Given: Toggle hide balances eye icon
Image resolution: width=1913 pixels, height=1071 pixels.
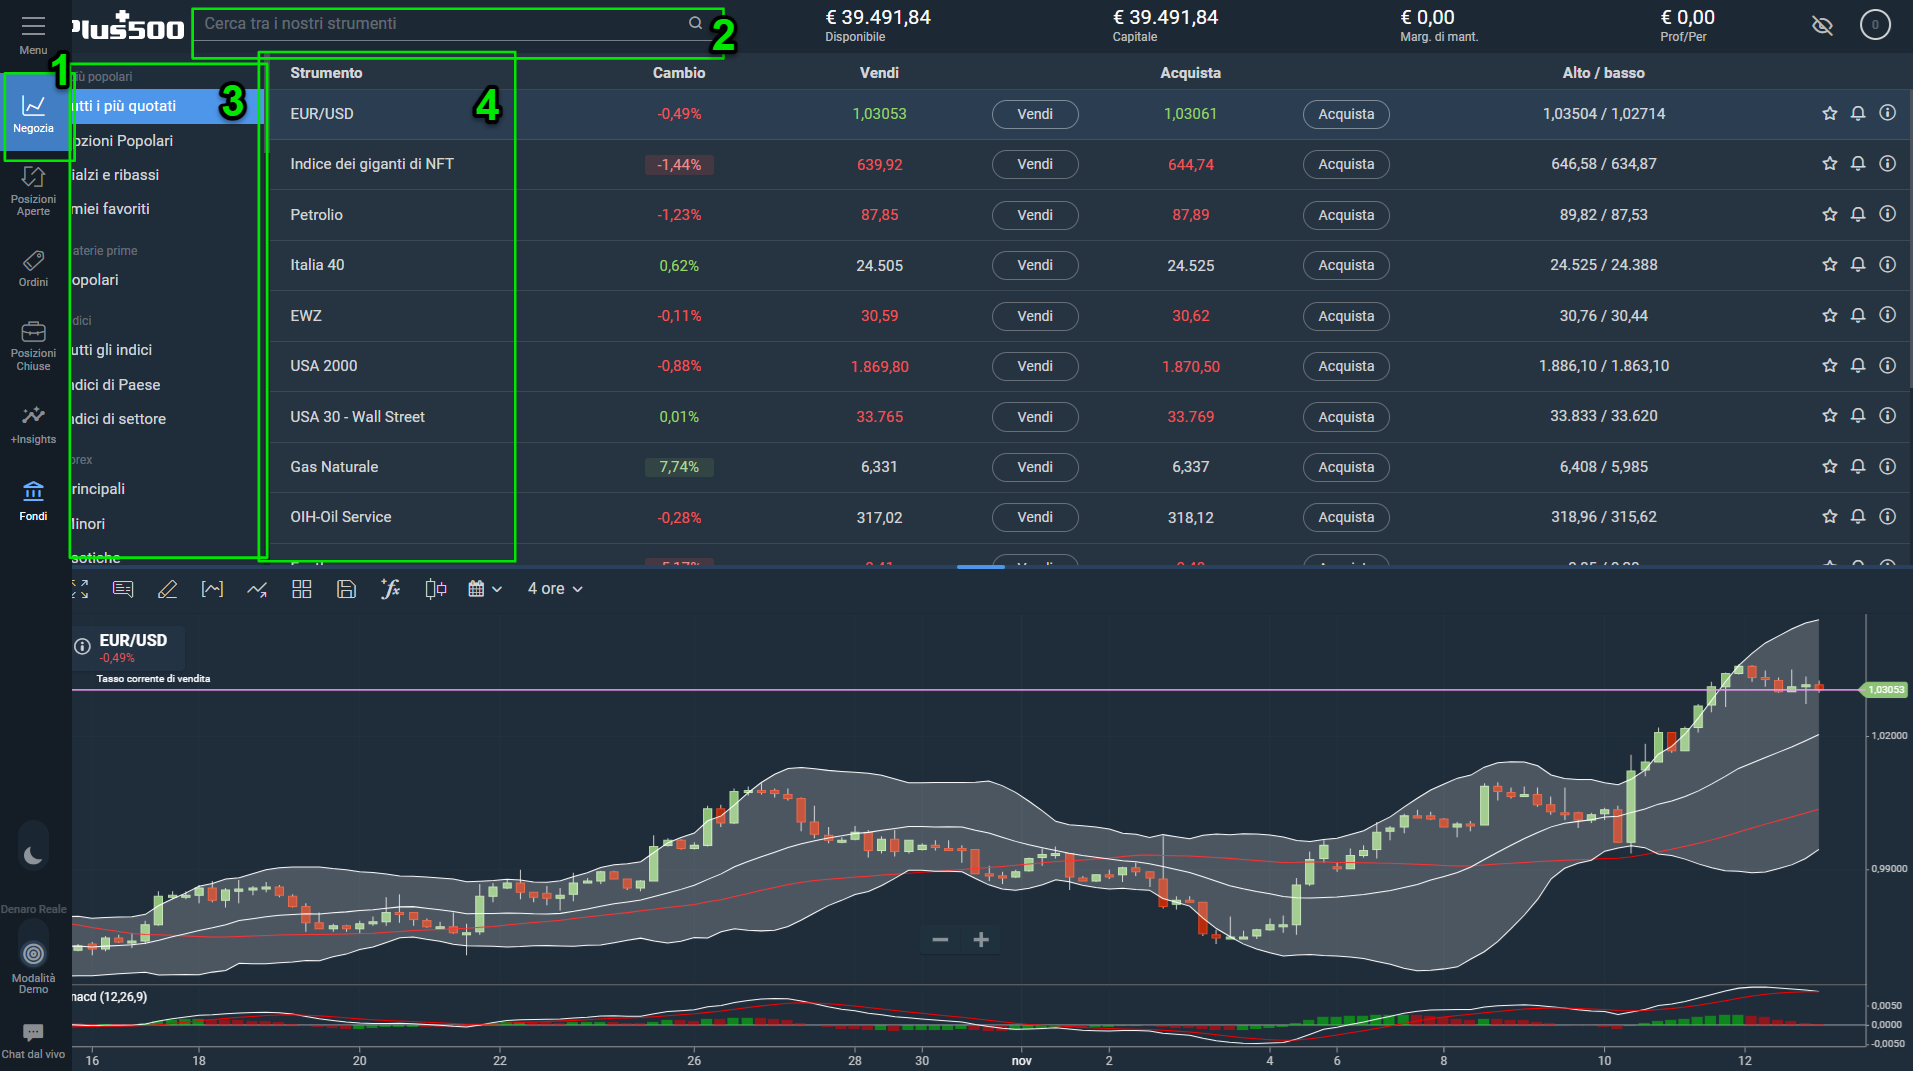Looking at the screenshot, I should tap(1822, 25).
